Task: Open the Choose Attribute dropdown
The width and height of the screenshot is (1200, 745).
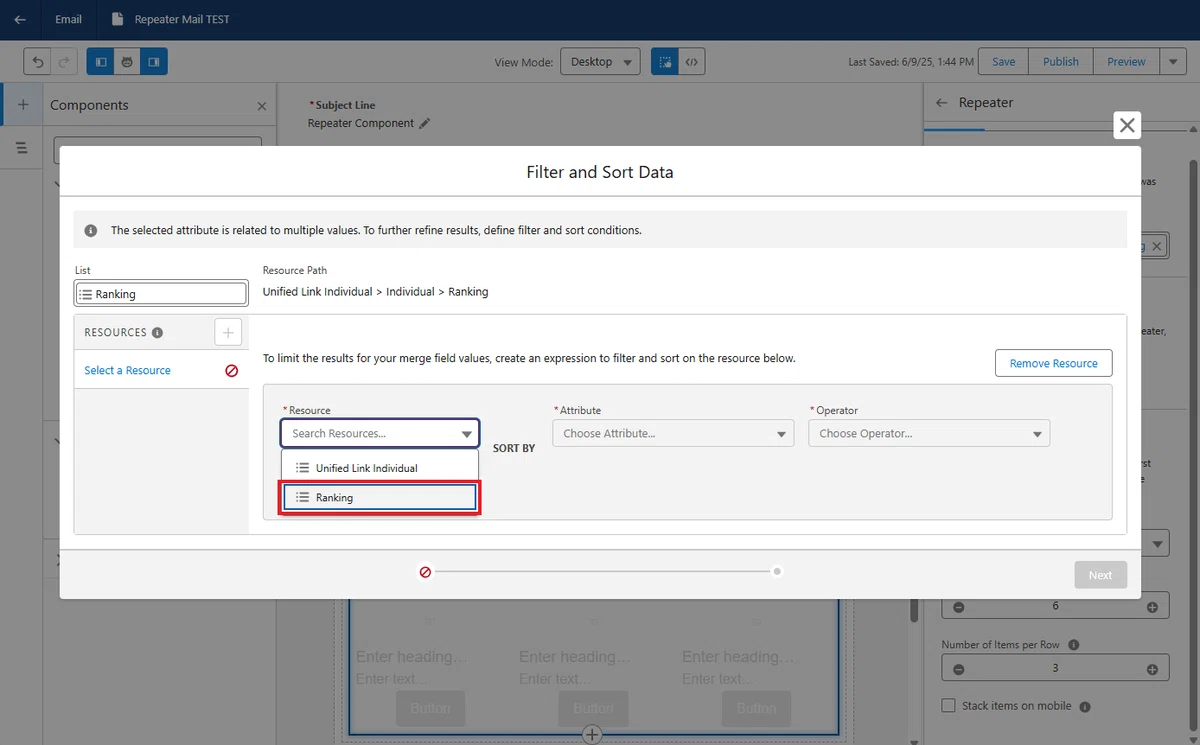Action: pos(673,433)
